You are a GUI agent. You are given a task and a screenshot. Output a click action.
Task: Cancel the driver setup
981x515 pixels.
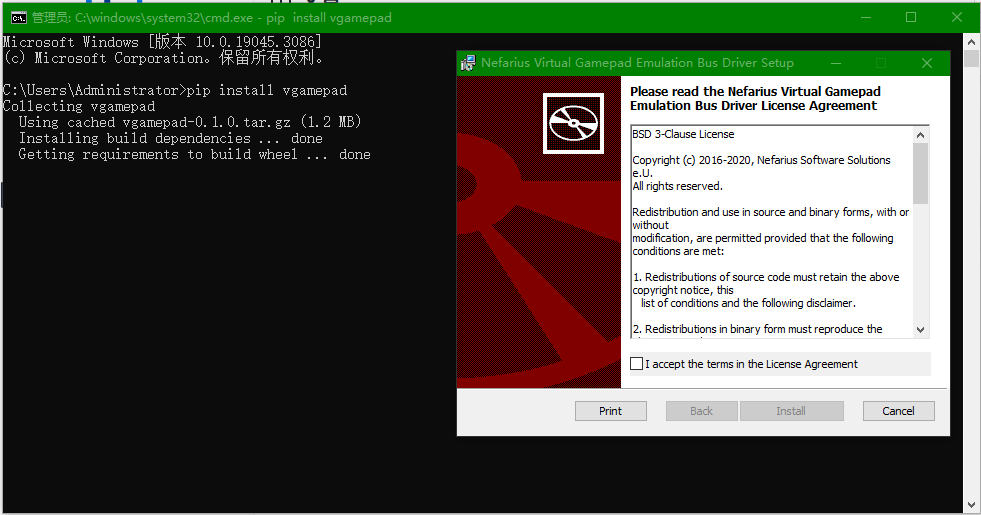click(x=898, y=411)
